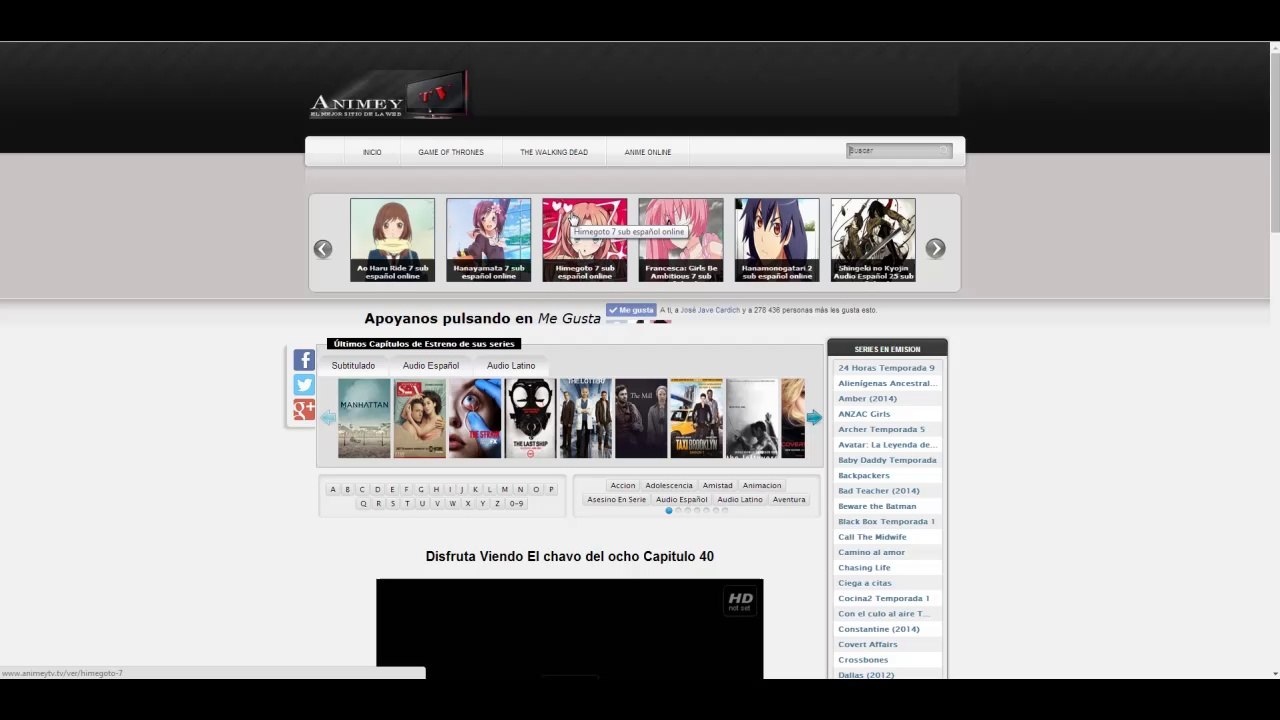The image size is (1280, 720).
Task: Open the Hanayamata 7 thumbnail
Action: 488,240
